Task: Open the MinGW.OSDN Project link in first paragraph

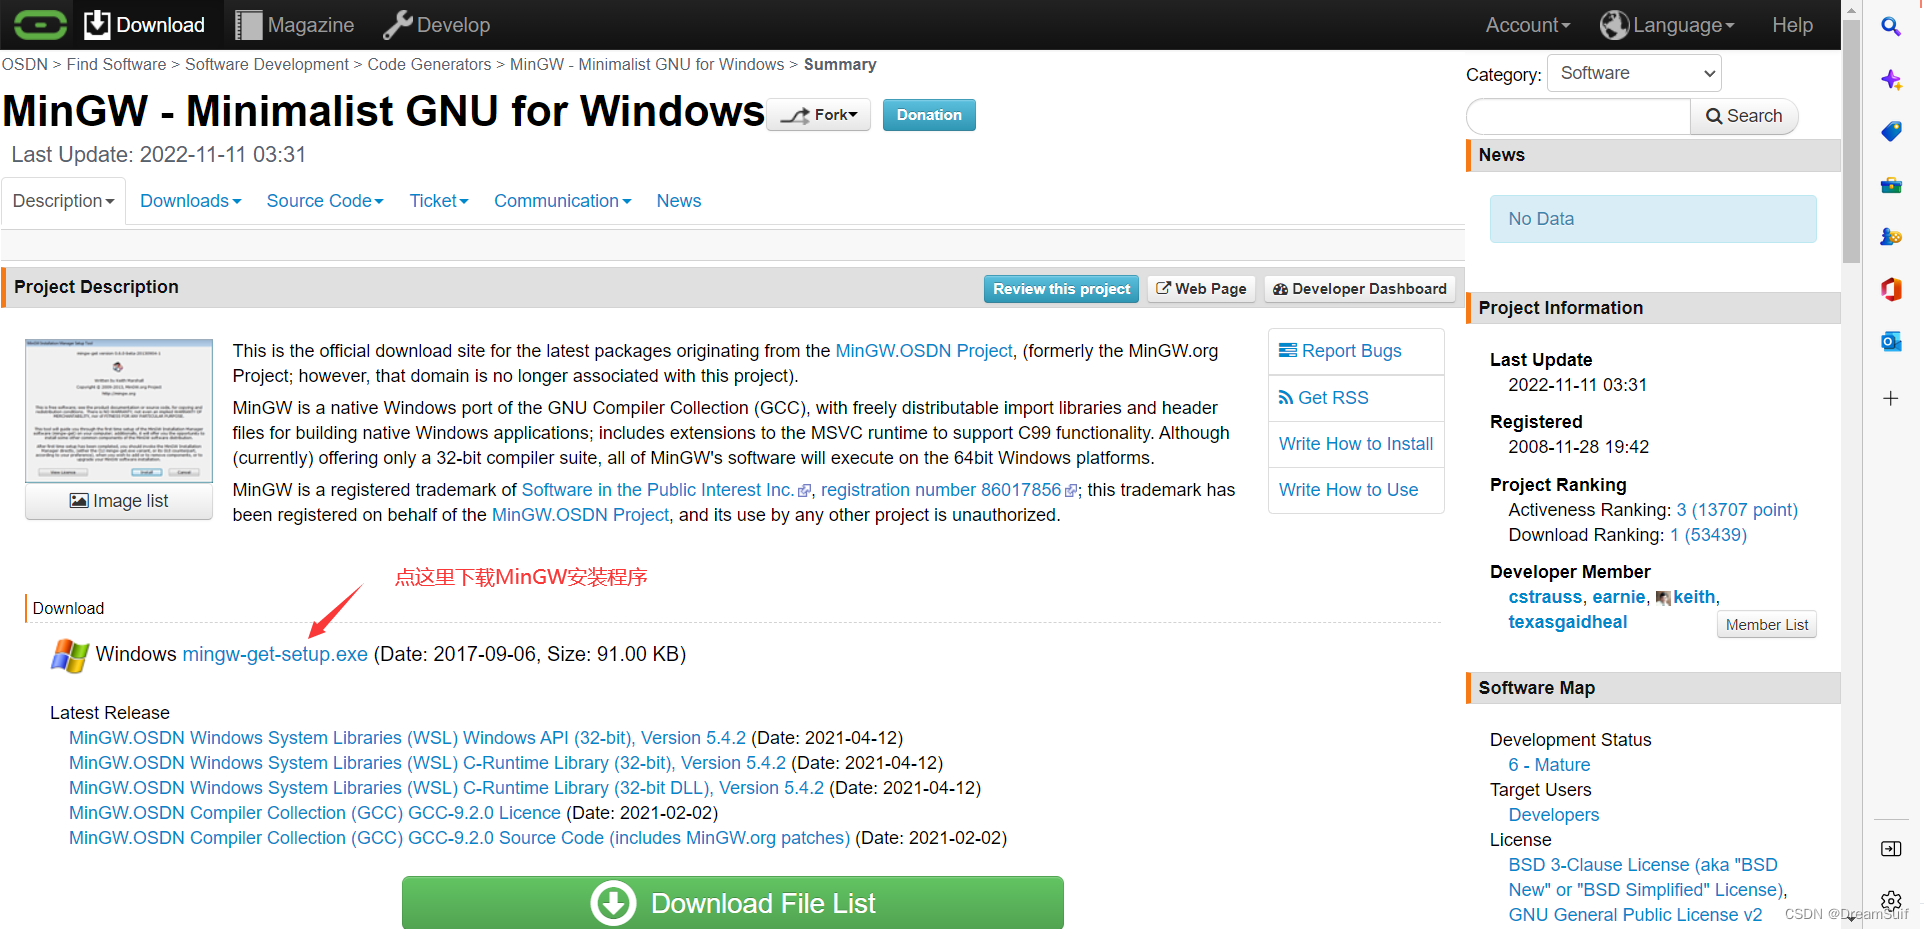Action: click(924, 351)
